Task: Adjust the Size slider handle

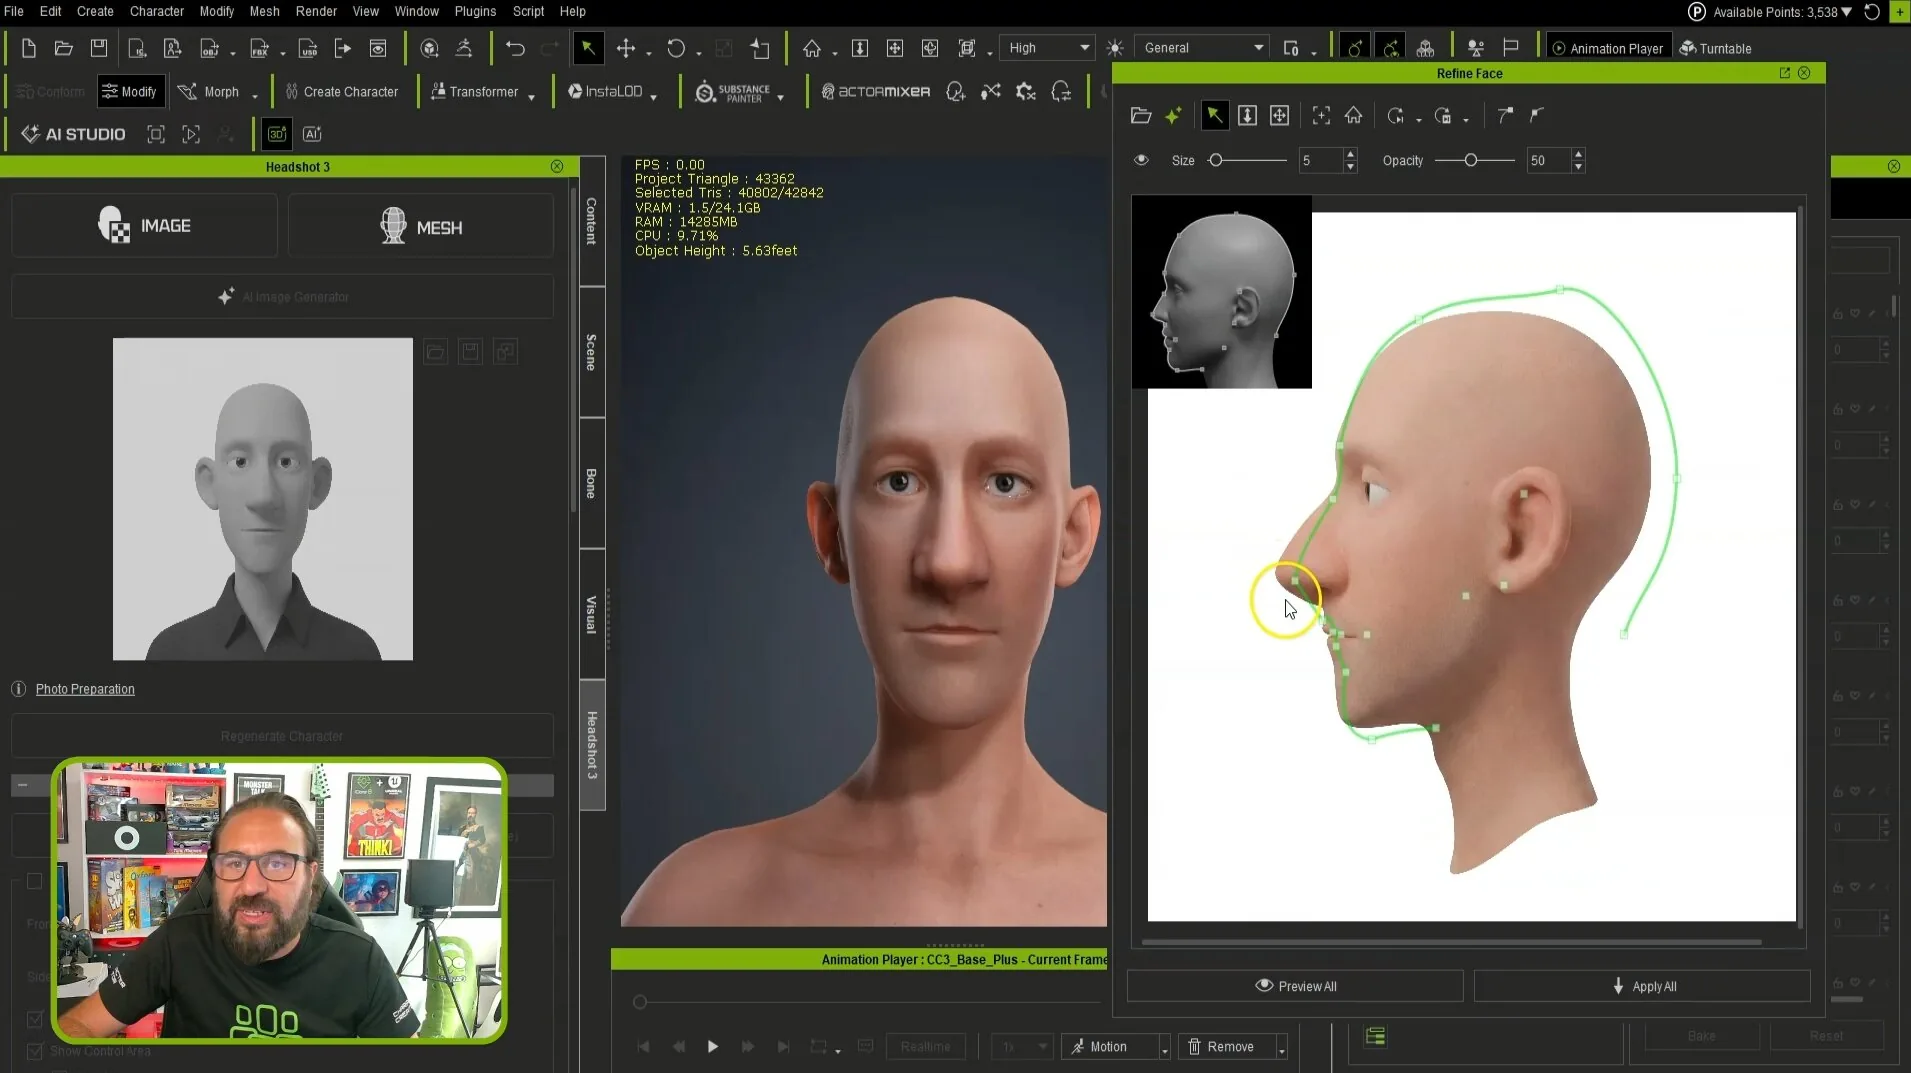Action: point(1216,160)
